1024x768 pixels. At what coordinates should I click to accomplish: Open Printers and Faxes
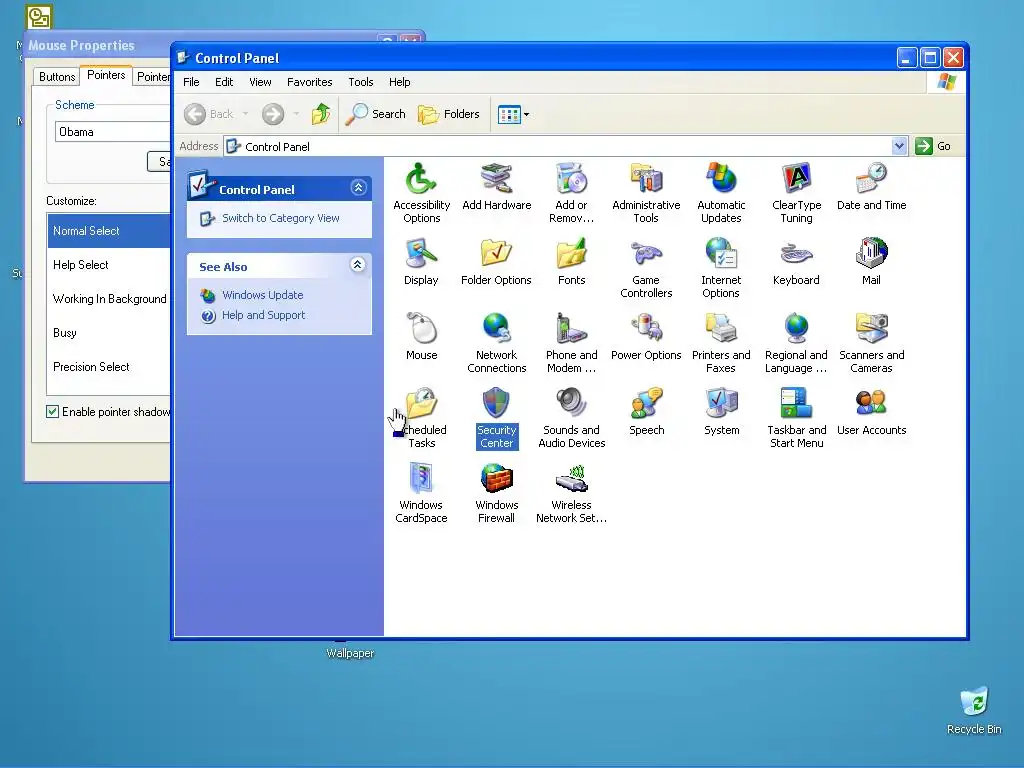click(721, 344)
